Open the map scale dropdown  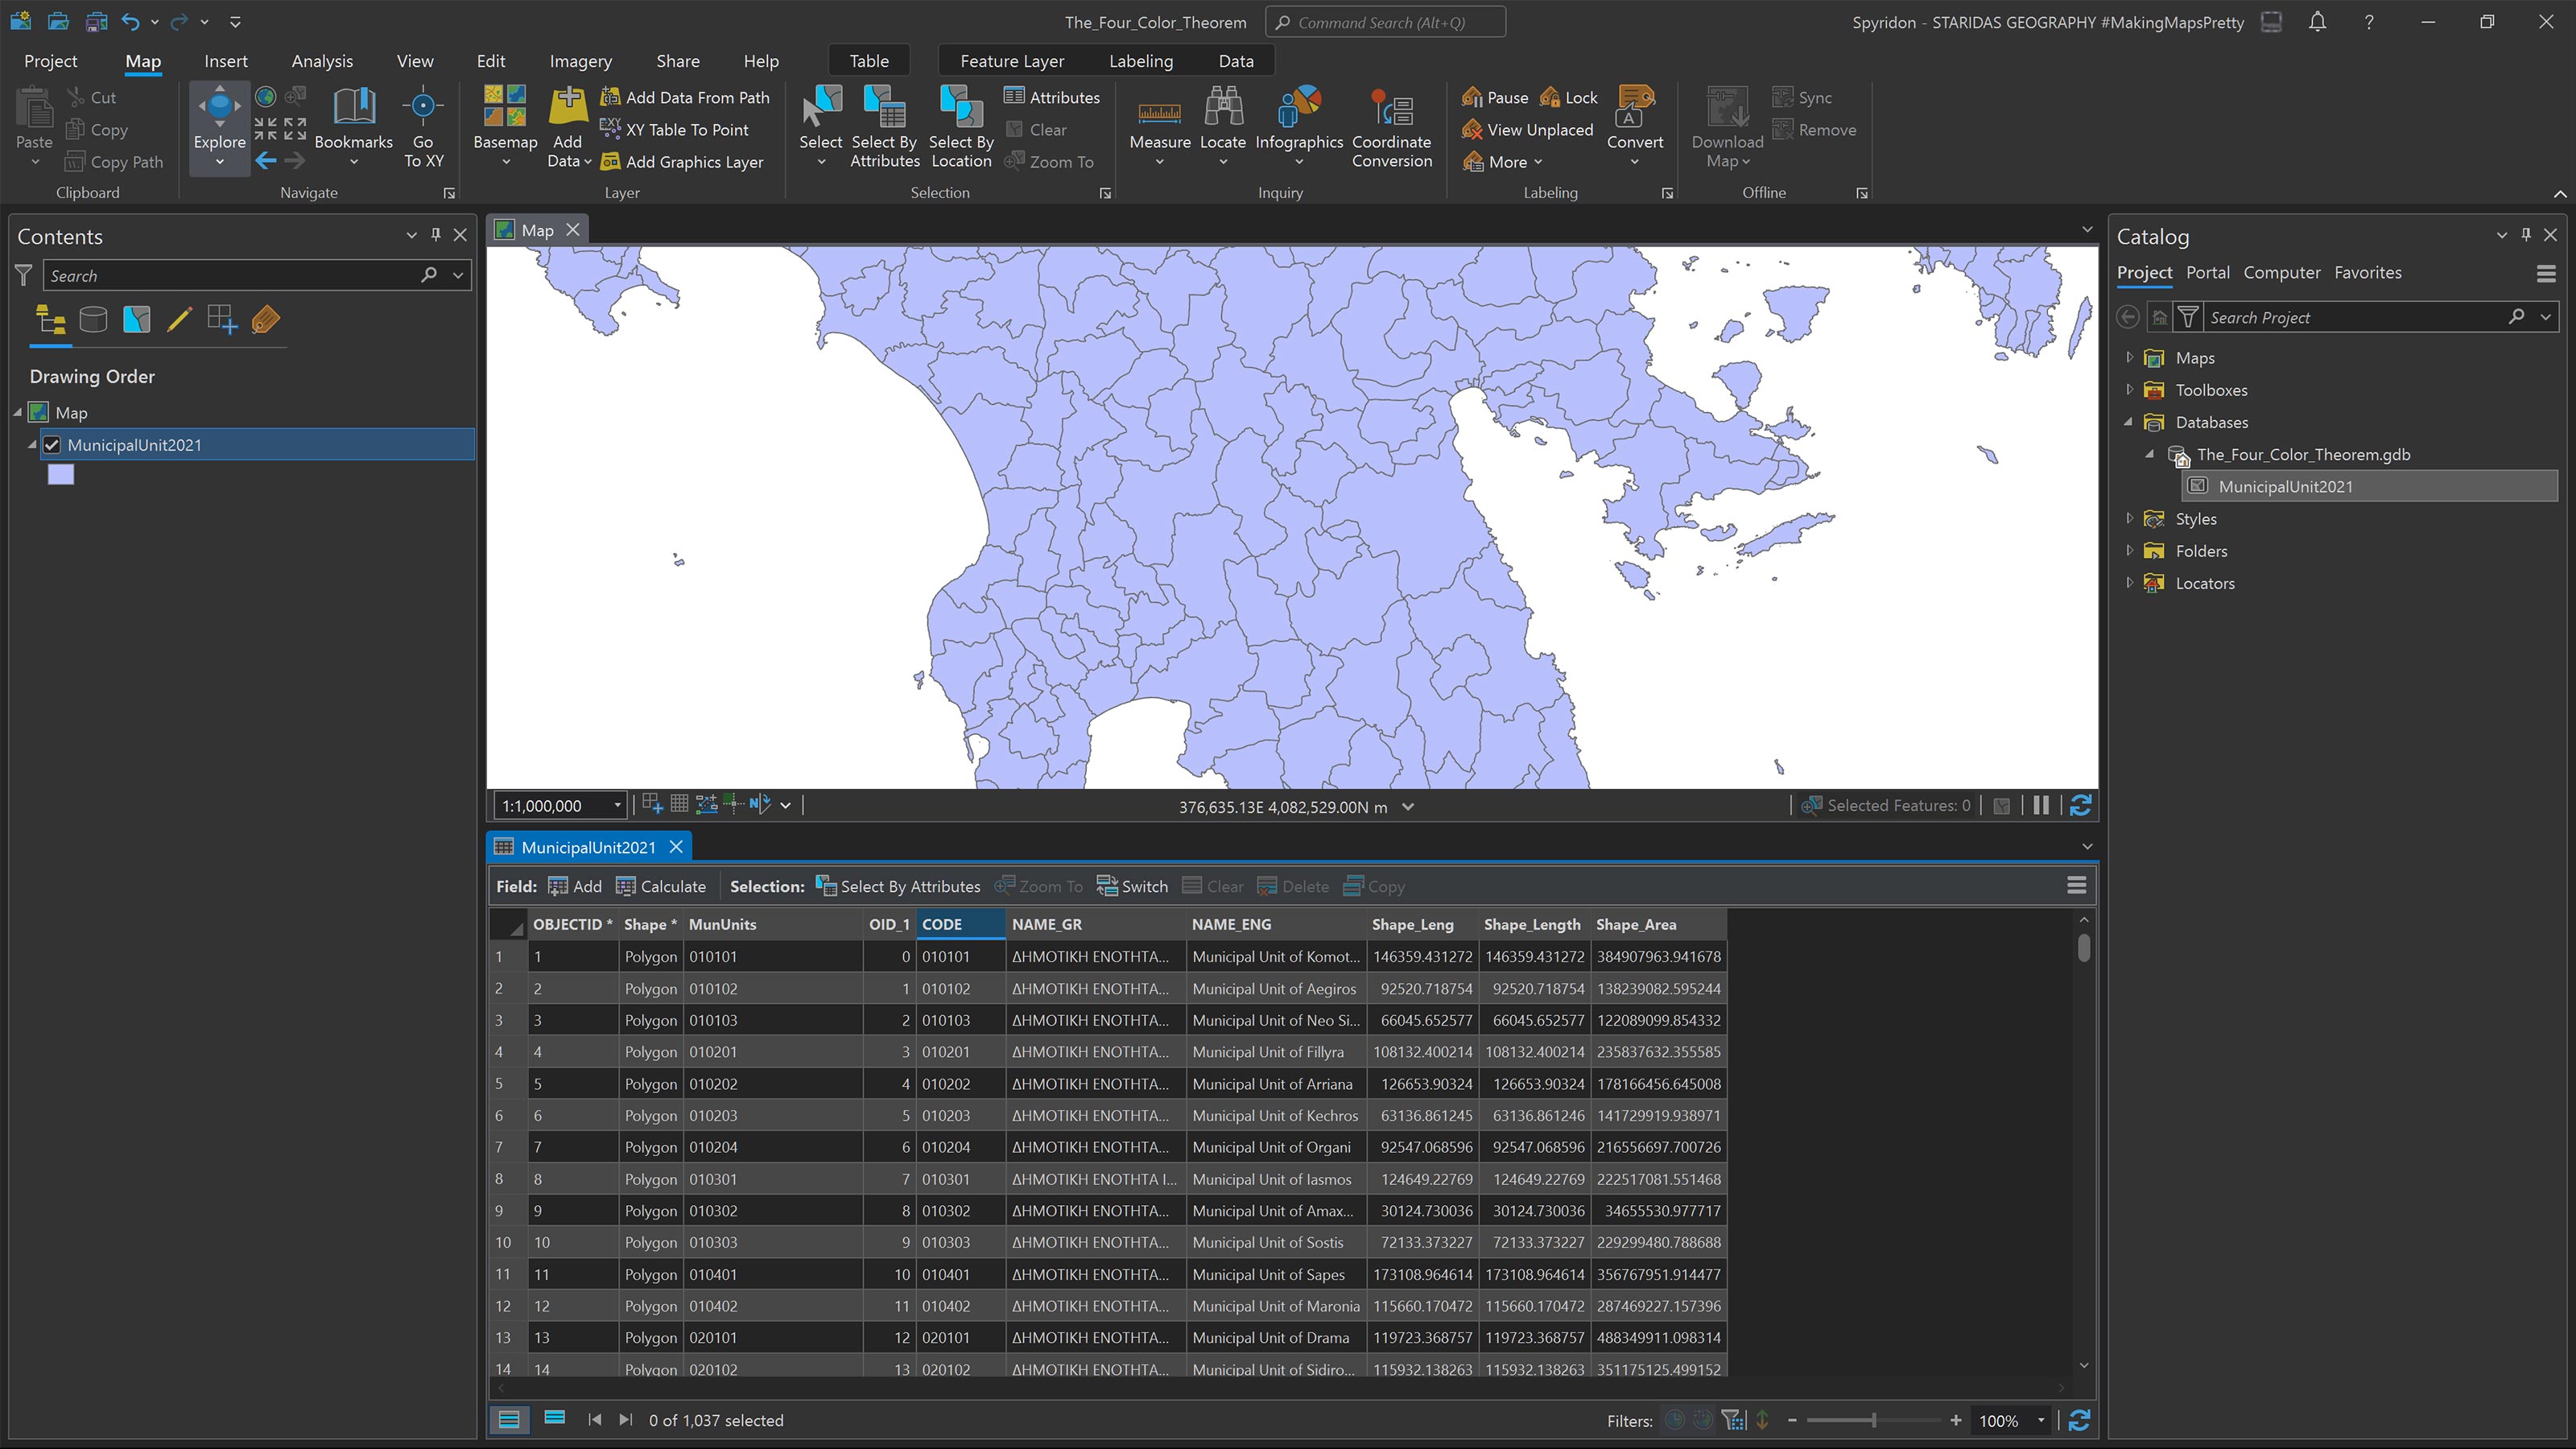[617, 806]
